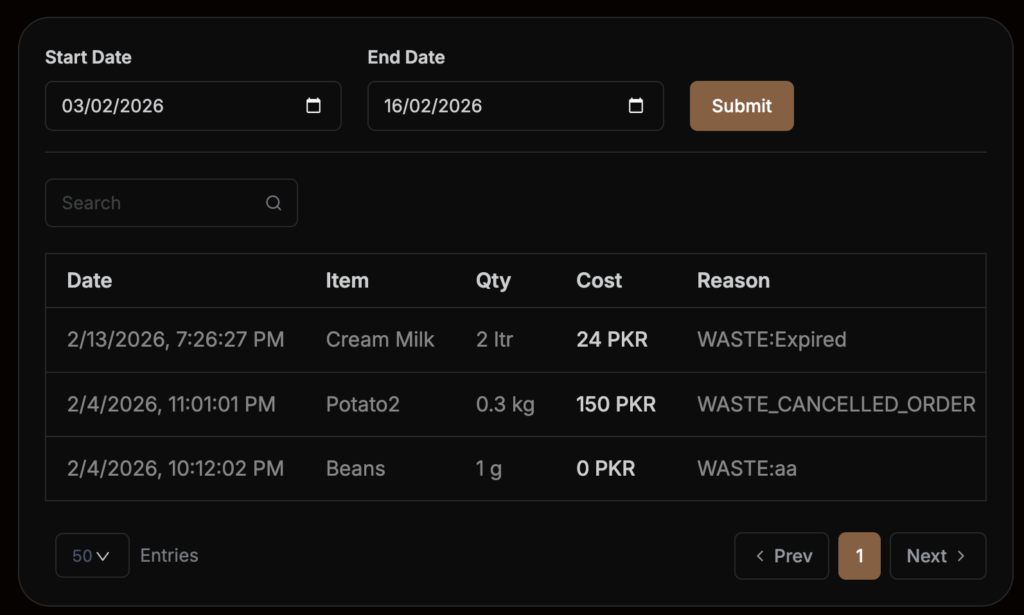
Task: Open the Start Date calendar picker icon
Action: click(x=313, y=106)
